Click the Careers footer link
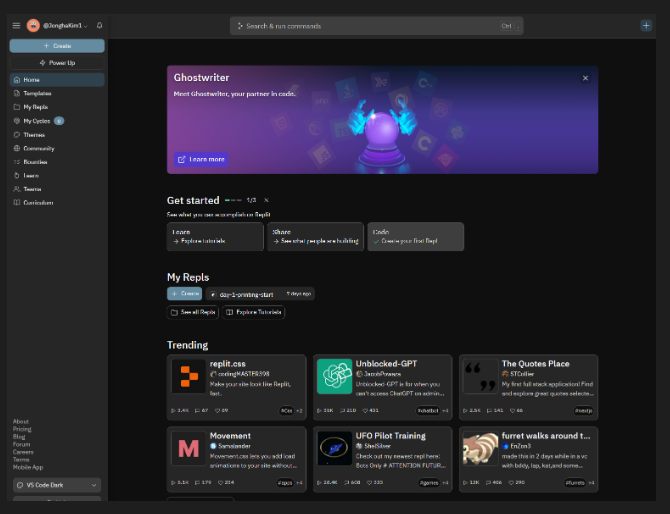The width and height of the screenshot is (670, 514). click(x=23, y=452)
